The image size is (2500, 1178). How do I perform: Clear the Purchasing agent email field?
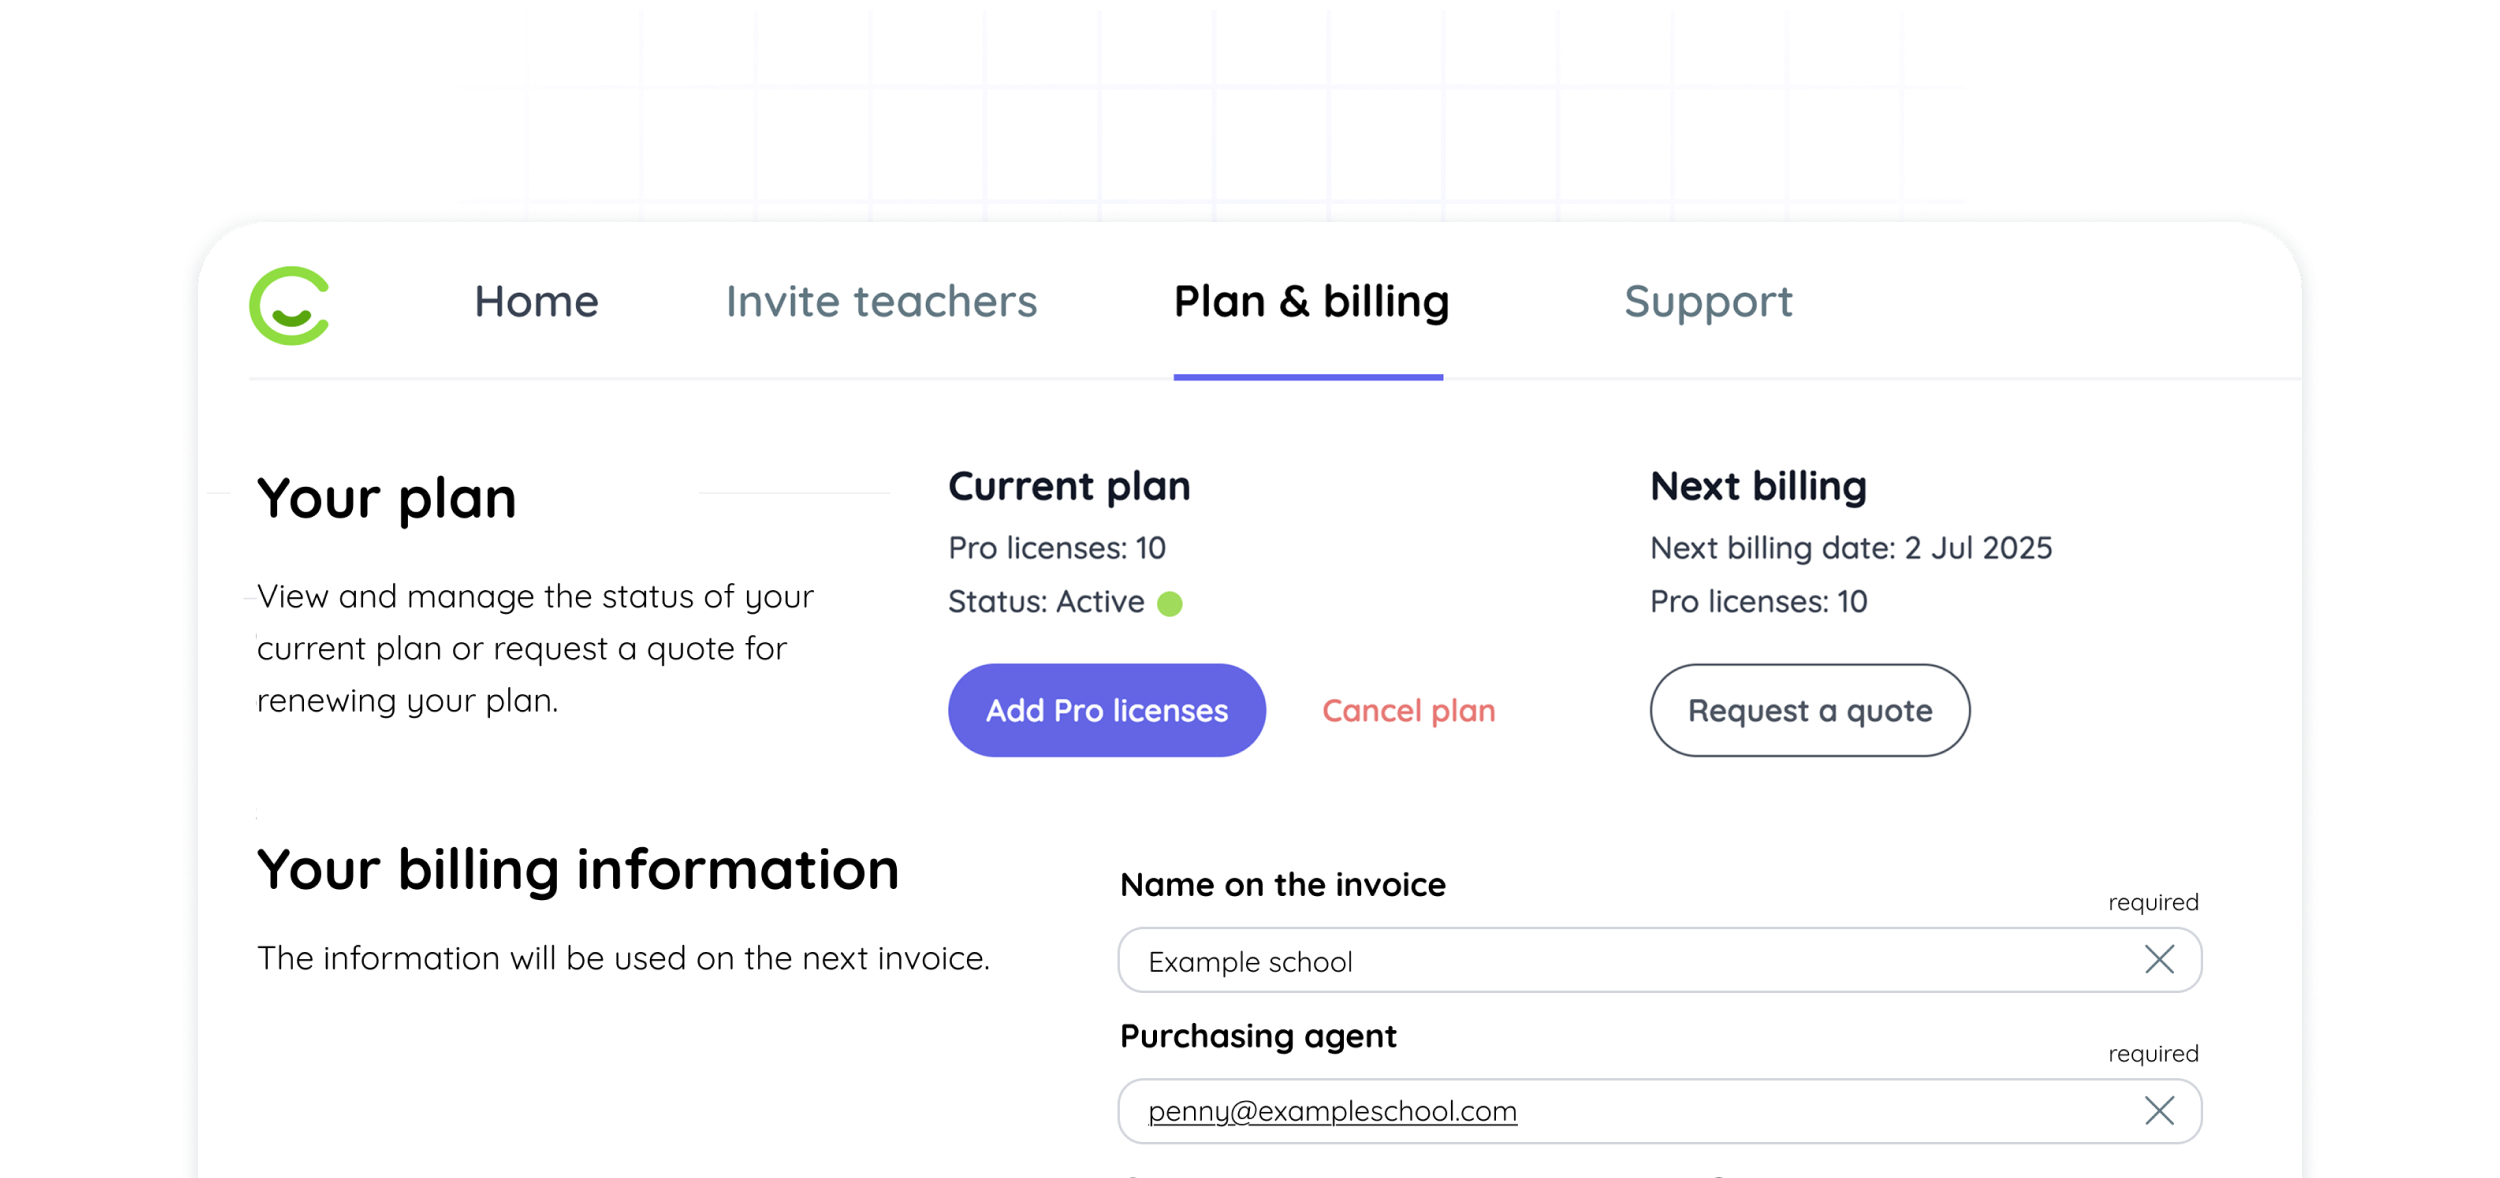point(2159,1111)
